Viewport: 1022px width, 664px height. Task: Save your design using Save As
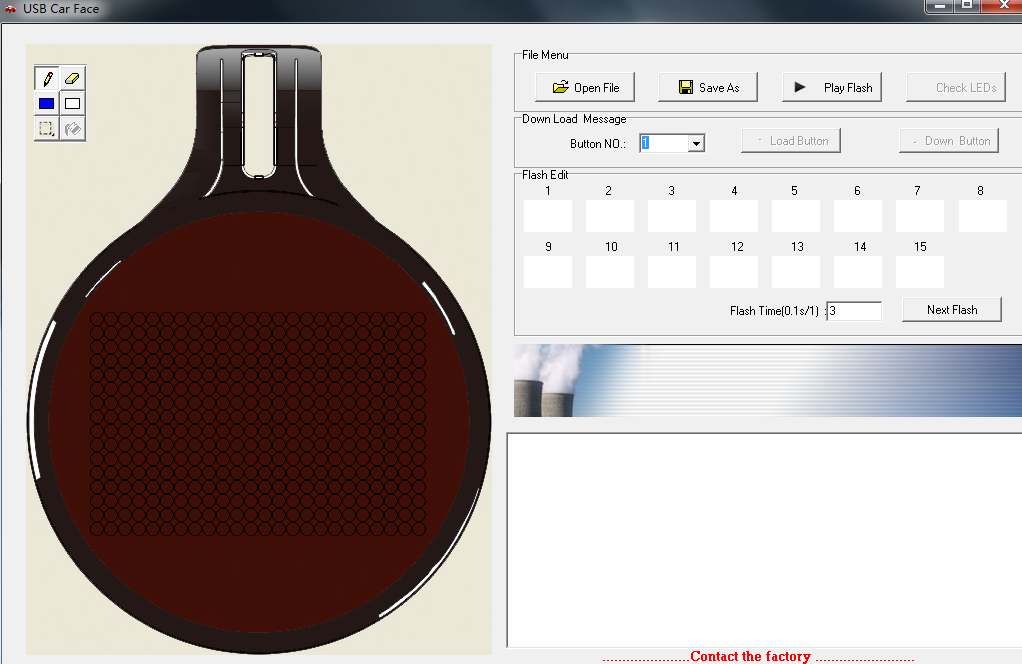point(708,87)
